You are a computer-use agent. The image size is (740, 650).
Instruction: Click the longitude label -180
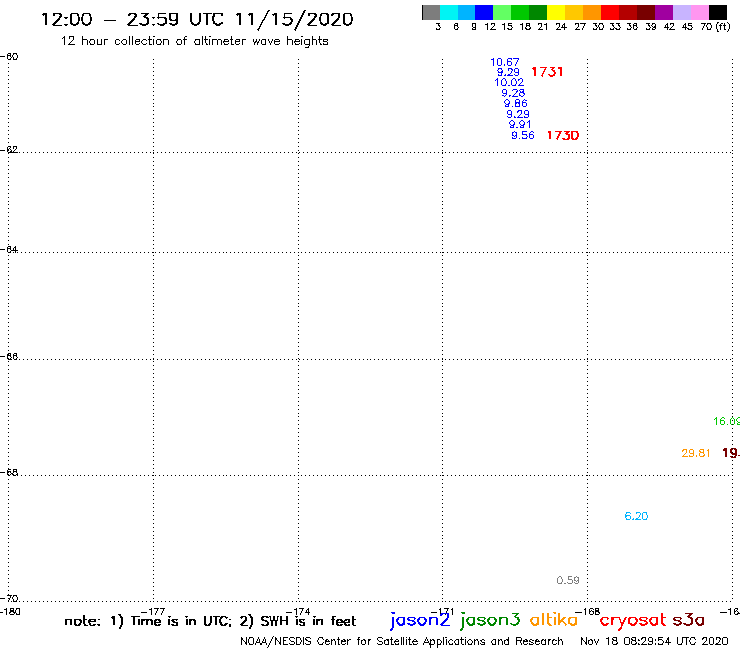click(x=10, y=612)
